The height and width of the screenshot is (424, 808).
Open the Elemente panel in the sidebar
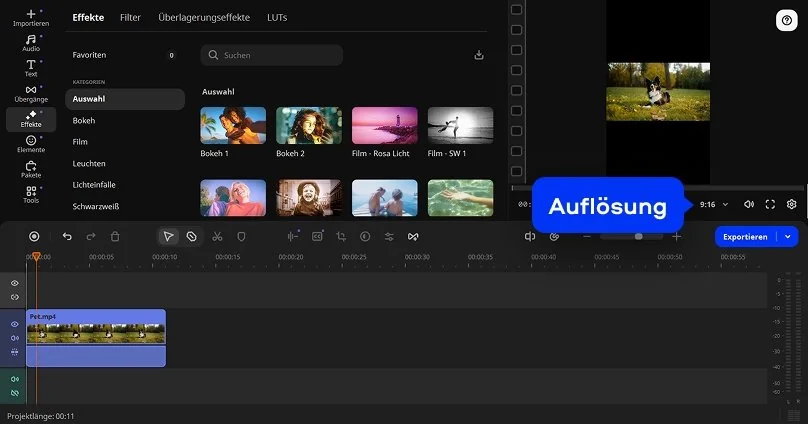click(30, 144)
